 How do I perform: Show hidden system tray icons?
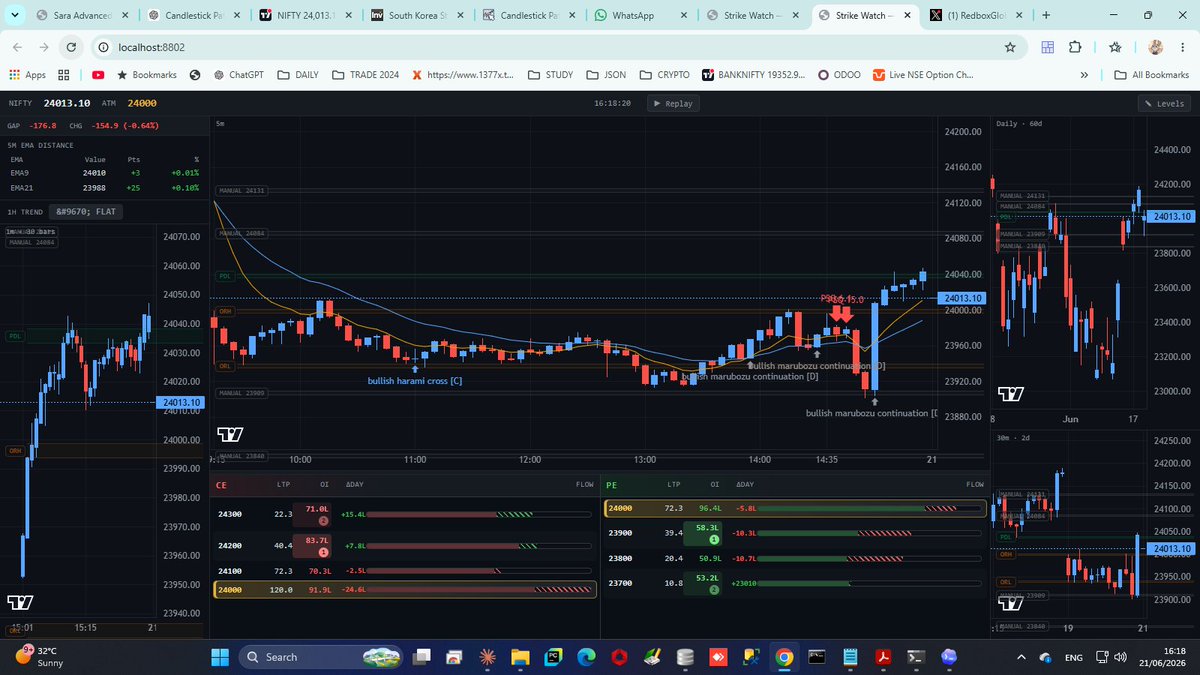tap(1023, 657)
